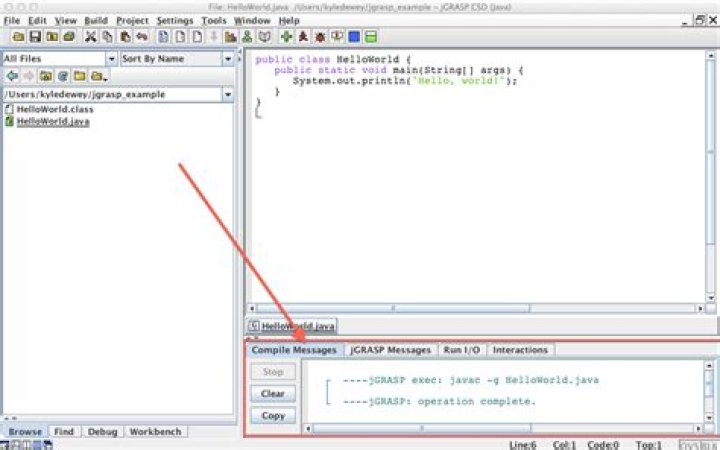This screenshot has width=720, height=450.
Task: Open the View menu
Action: pos(66,21)
